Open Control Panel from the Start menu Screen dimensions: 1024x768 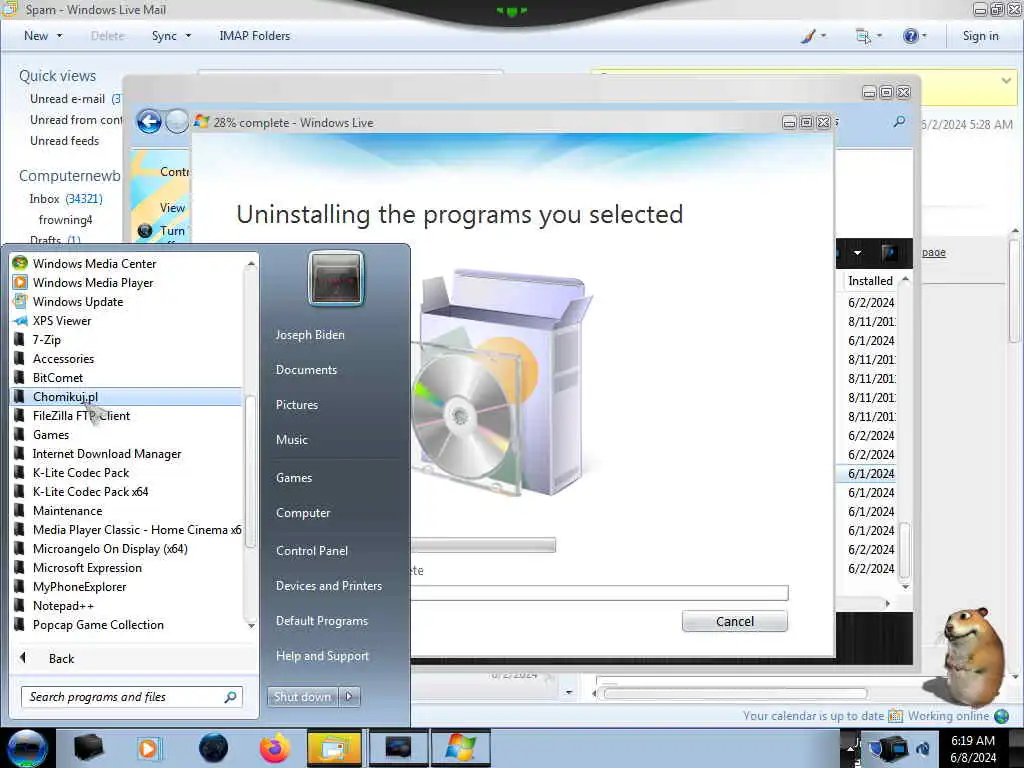pos(312,551)
